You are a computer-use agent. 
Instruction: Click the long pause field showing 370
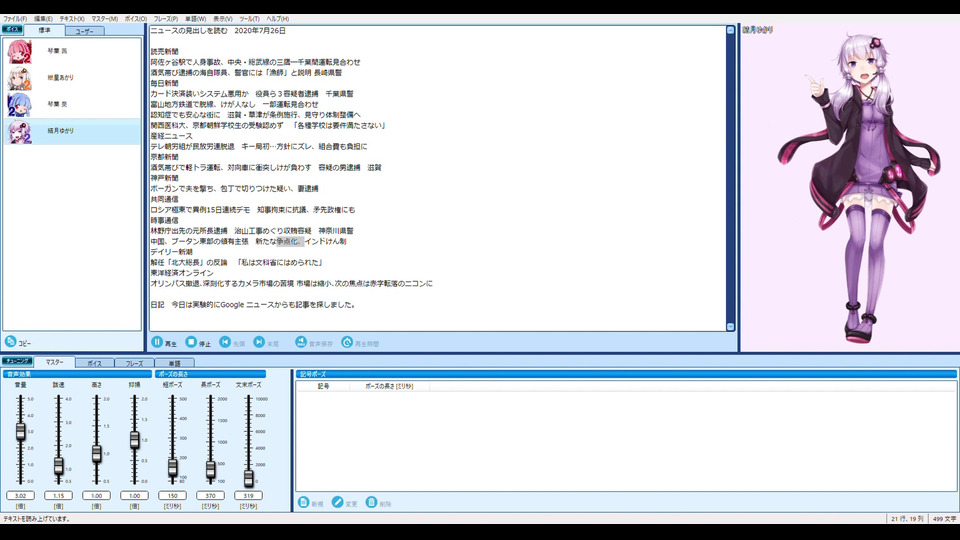210,495
